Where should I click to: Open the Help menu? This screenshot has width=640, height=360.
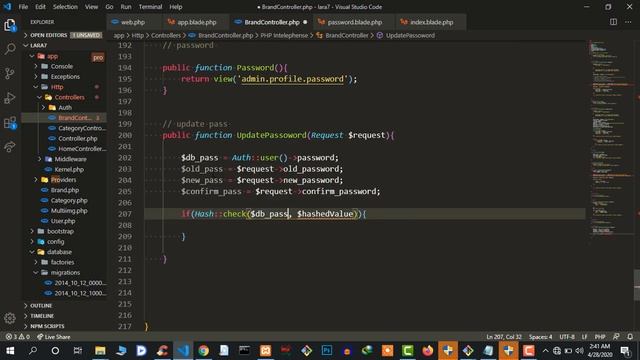coord(176,7)
